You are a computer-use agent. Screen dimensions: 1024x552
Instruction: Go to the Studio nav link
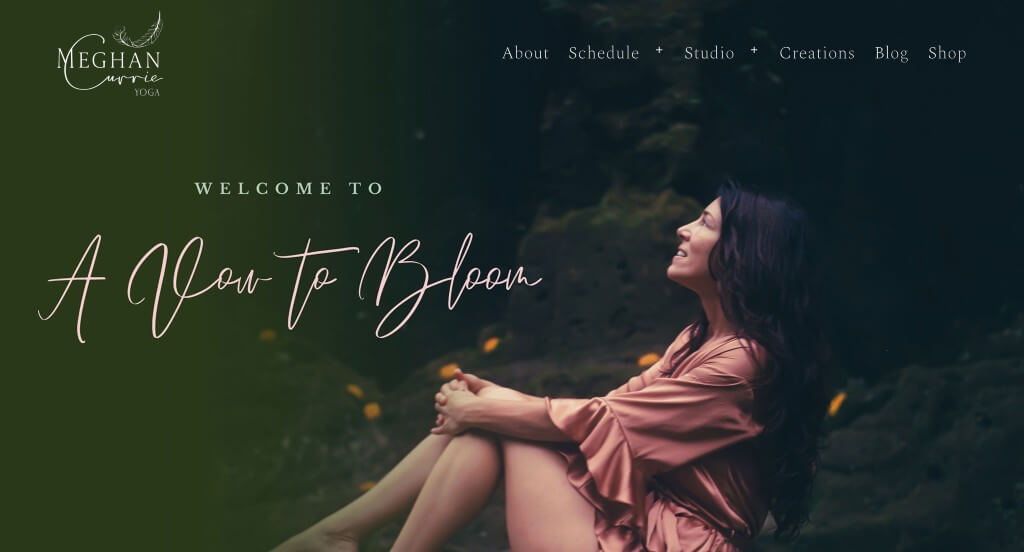click(x=709, y=53)
